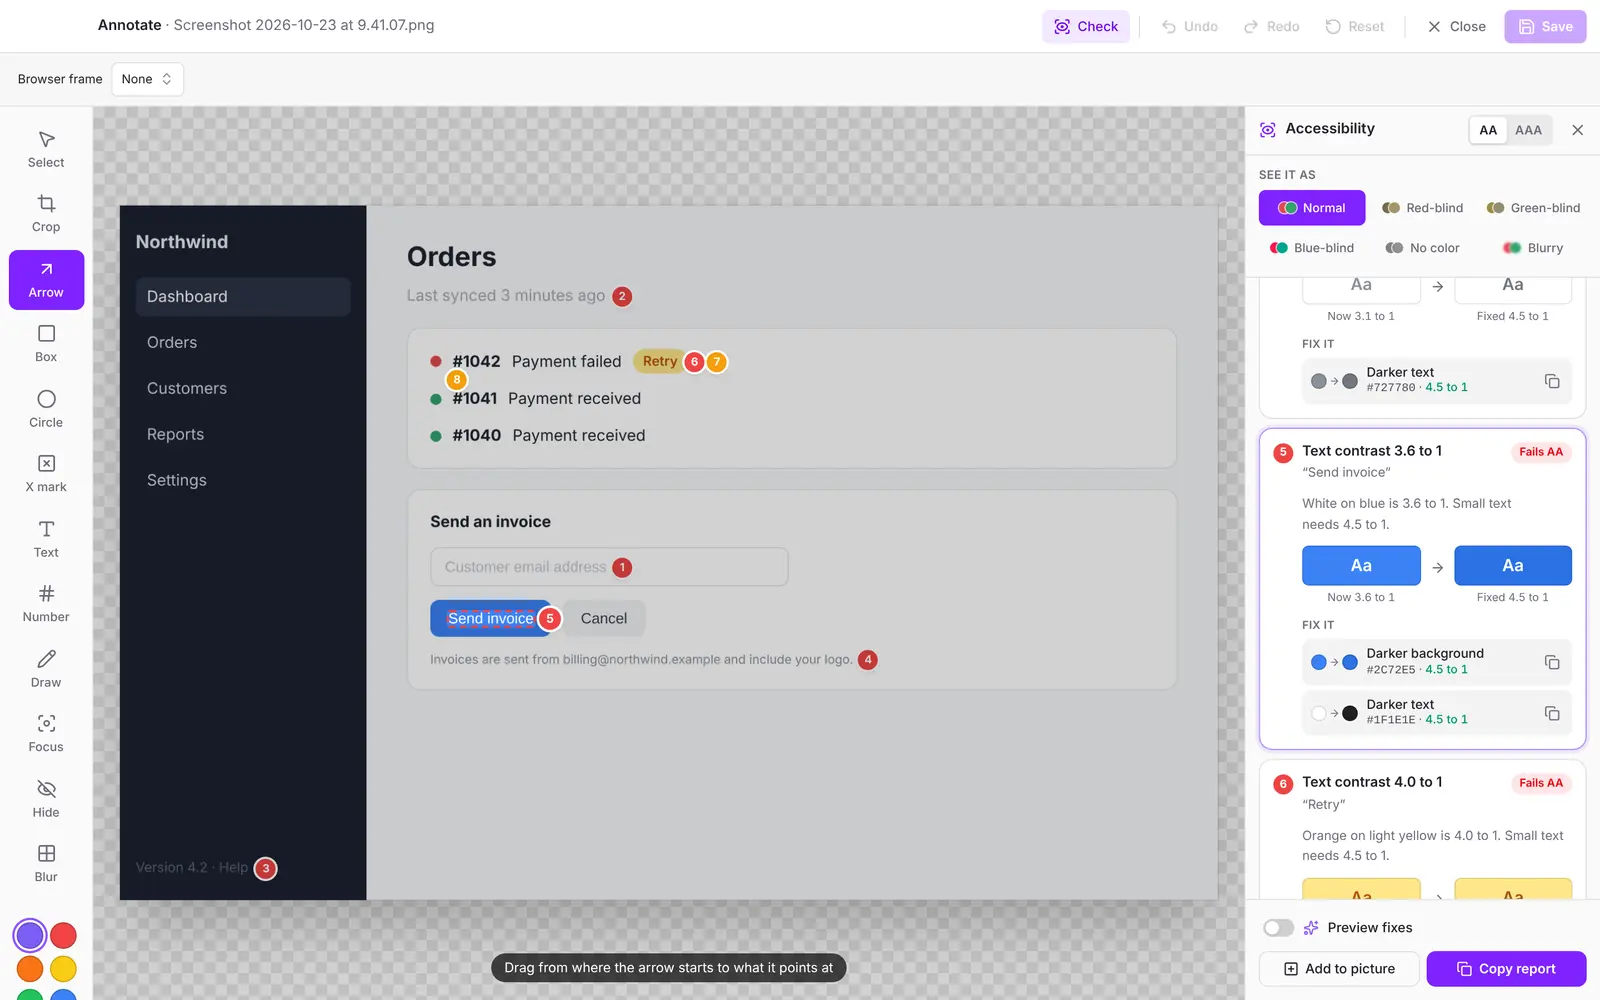Screen dimensions: 1600x1000
Task: Click the Copy report button
Action: tap(1506, 969)
